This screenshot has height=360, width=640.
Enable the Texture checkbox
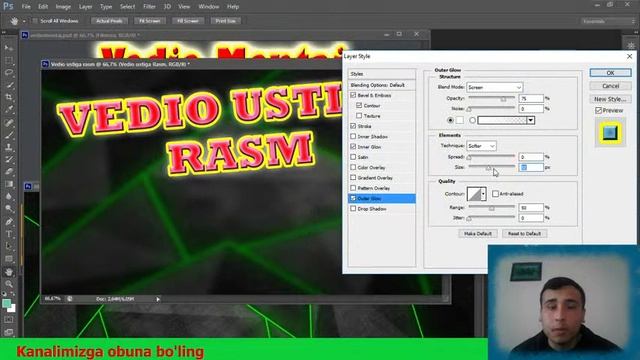pos(359,116)
